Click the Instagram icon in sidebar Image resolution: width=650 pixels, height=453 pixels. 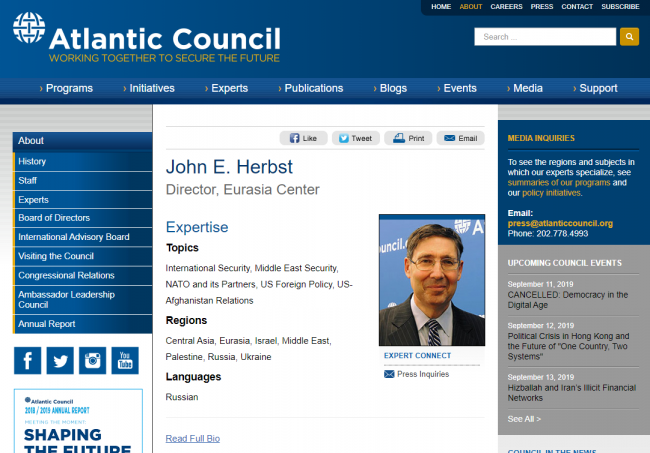(93, 361)
